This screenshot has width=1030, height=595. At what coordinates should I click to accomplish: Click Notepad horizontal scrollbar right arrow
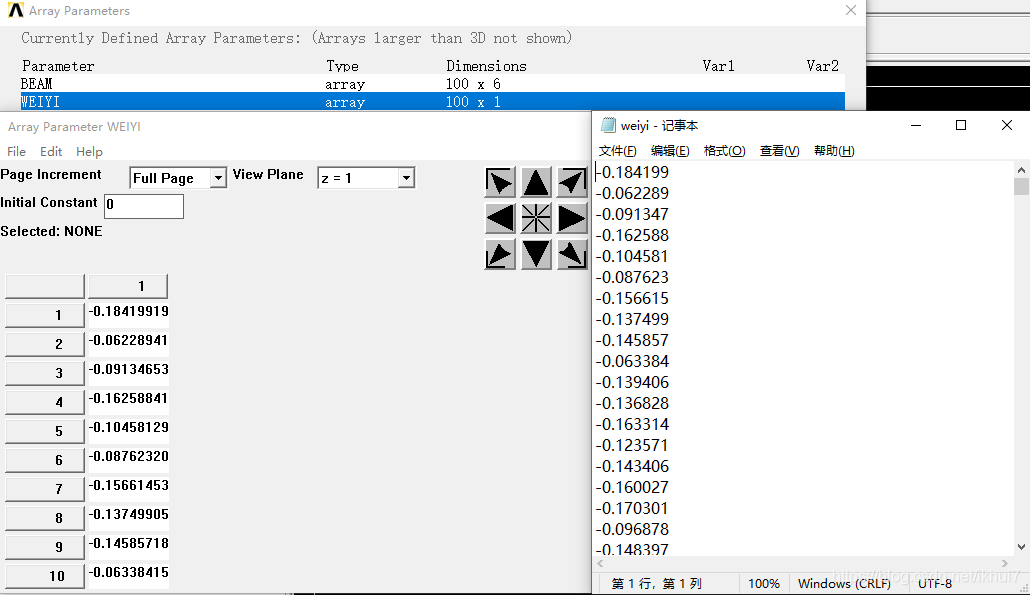1005,563
